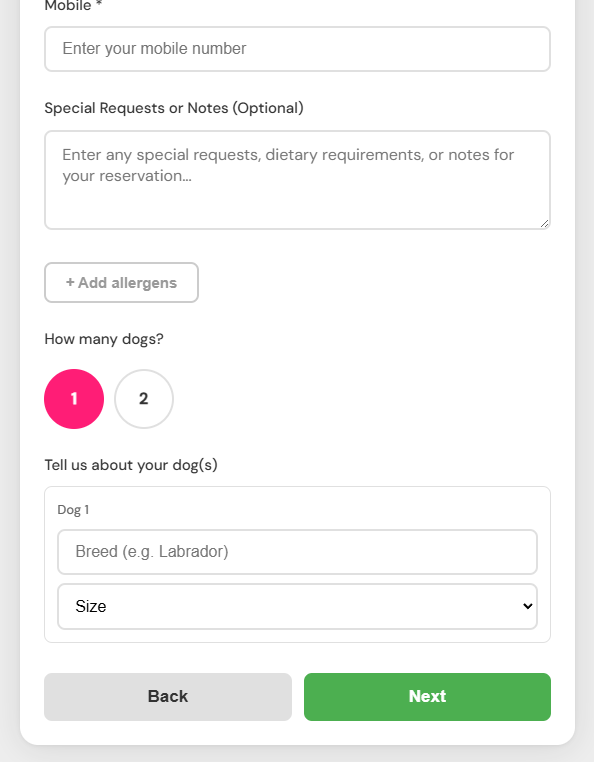Click the Mobile field label
Image resolution: width=594 pixels, height=762 pixels.
click(x=68, y=6)
